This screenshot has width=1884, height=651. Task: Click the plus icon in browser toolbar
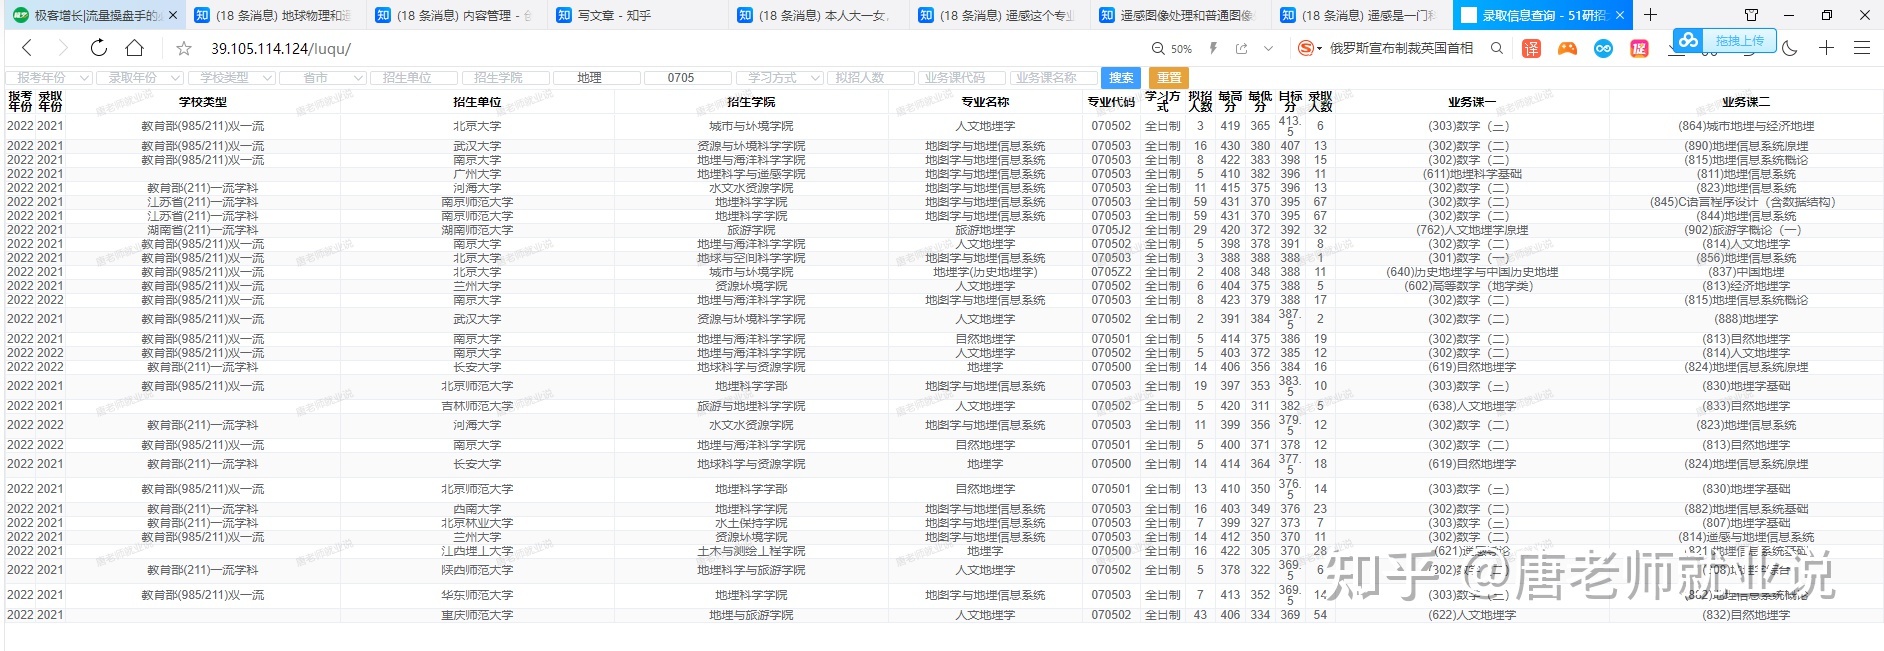1826,48
